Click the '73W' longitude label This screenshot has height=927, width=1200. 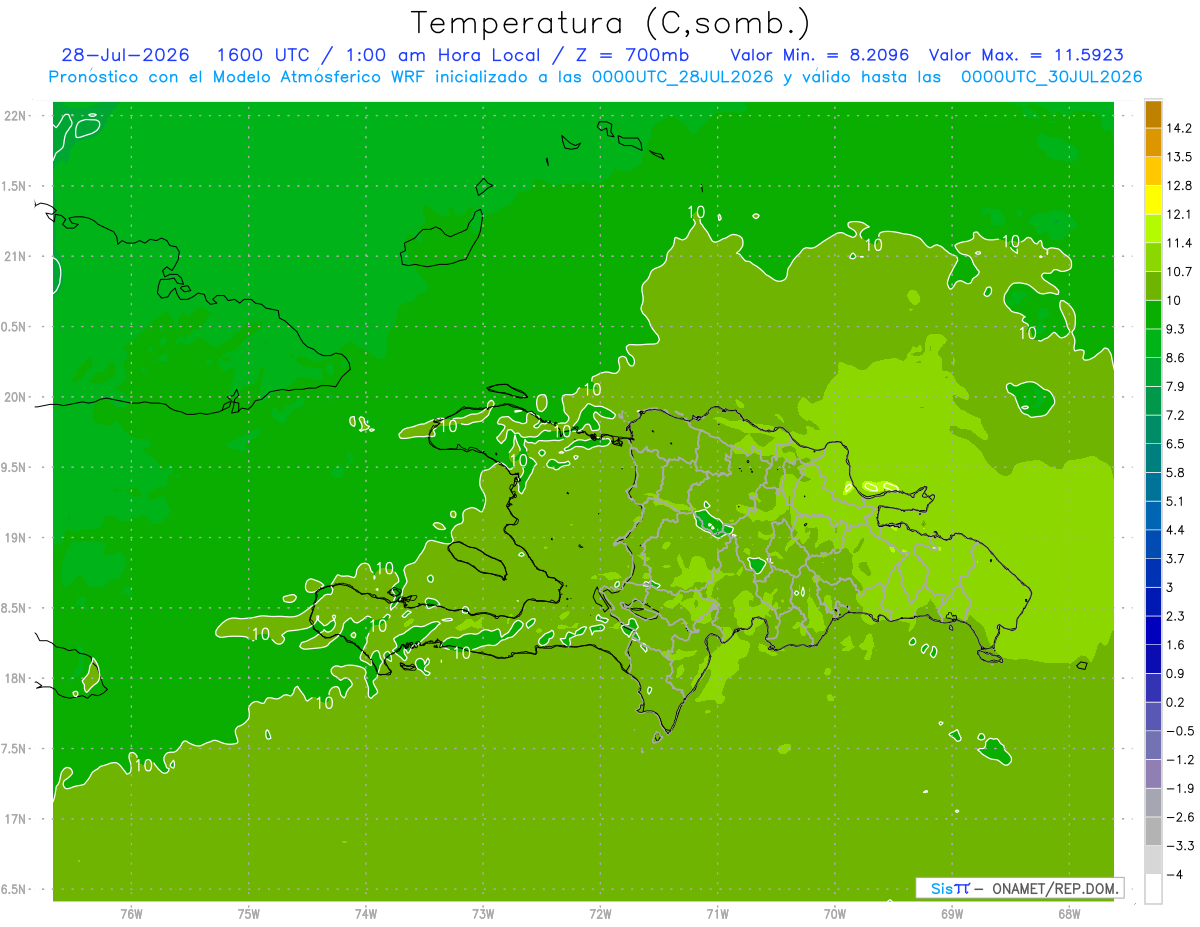click(483, 914)
